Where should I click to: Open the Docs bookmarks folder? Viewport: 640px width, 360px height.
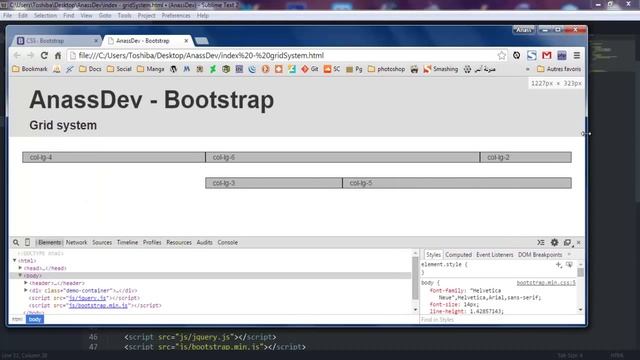coord(90,69)
